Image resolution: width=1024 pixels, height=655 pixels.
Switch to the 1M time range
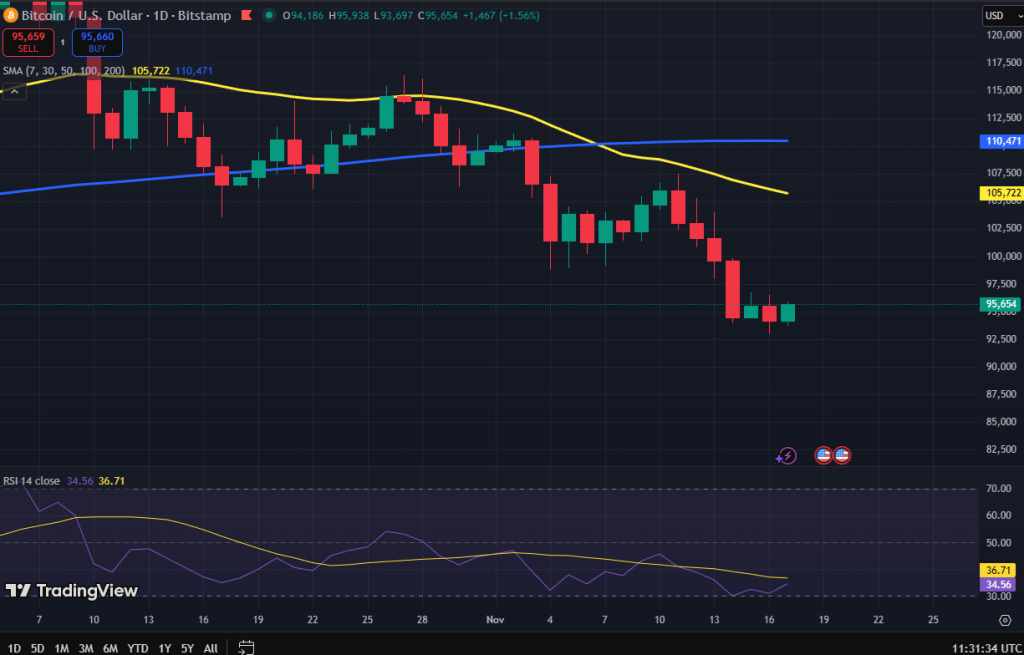(62, 648)
